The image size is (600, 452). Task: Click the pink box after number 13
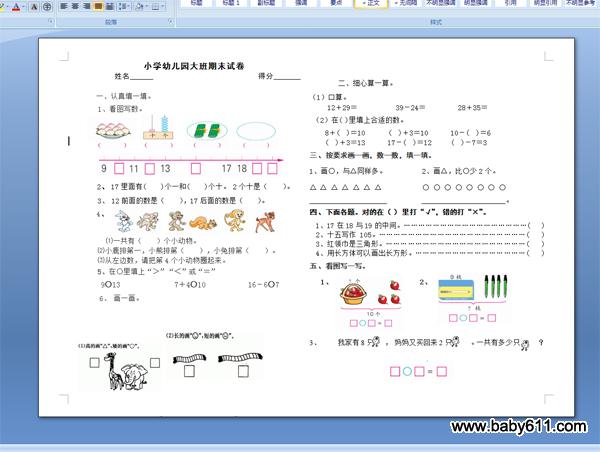pos(196,168)
